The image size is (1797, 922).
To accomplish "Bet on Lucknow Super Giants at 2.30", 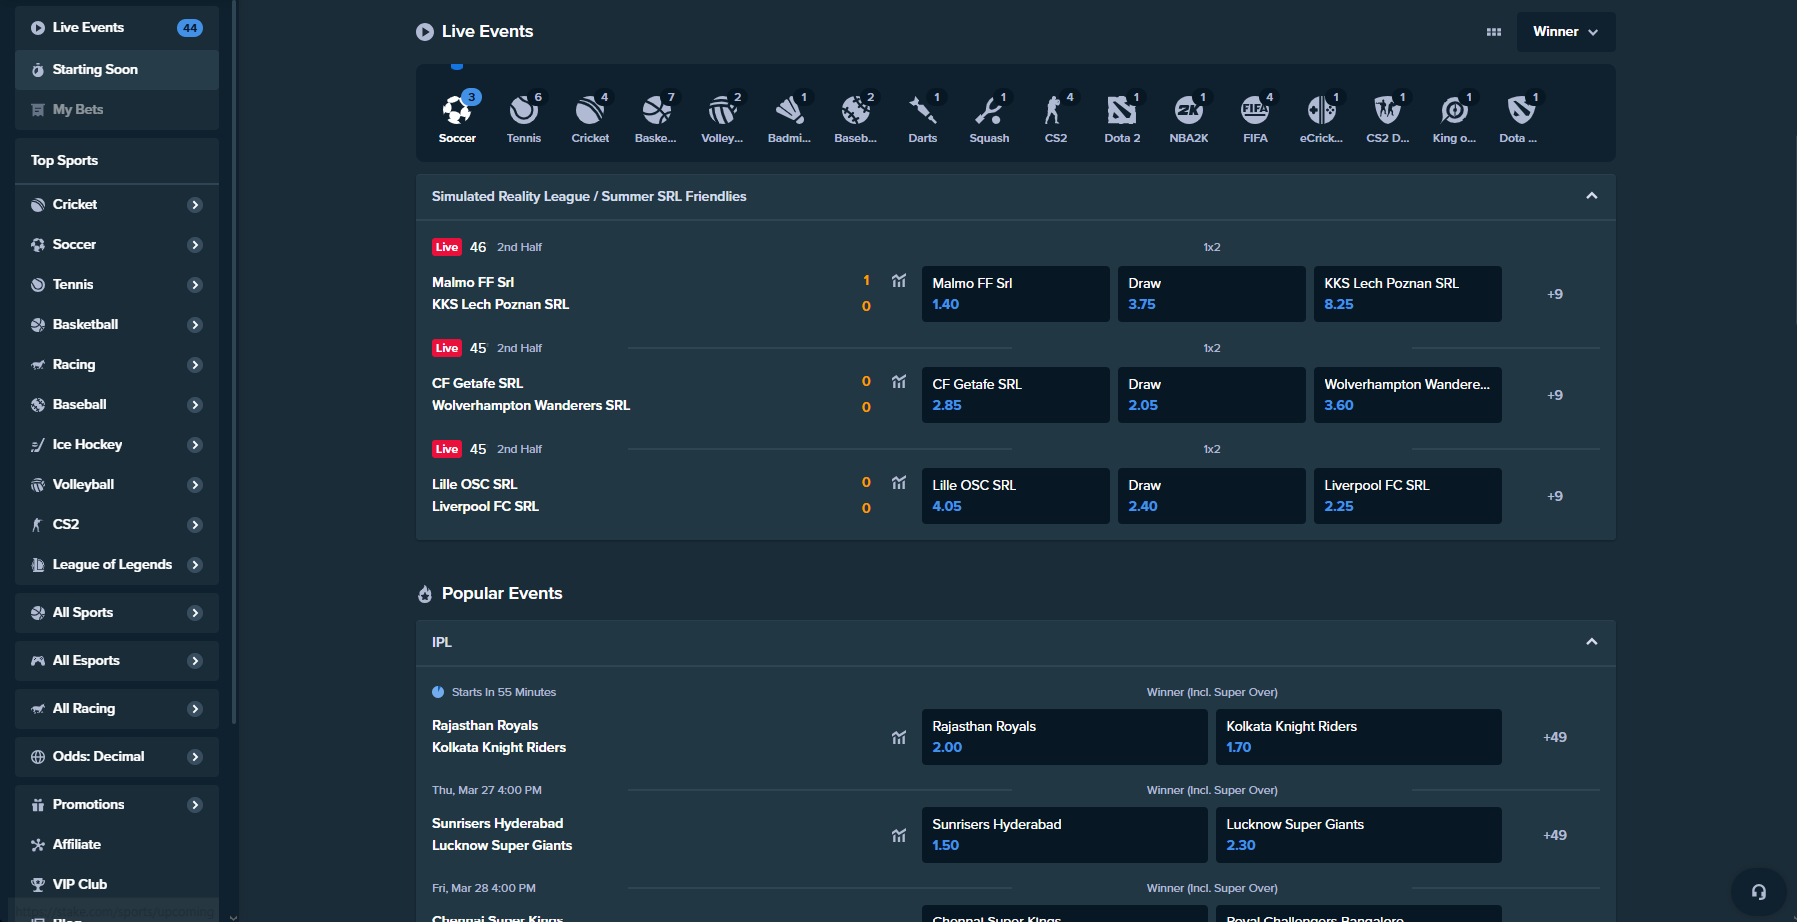I will 1358,835.
